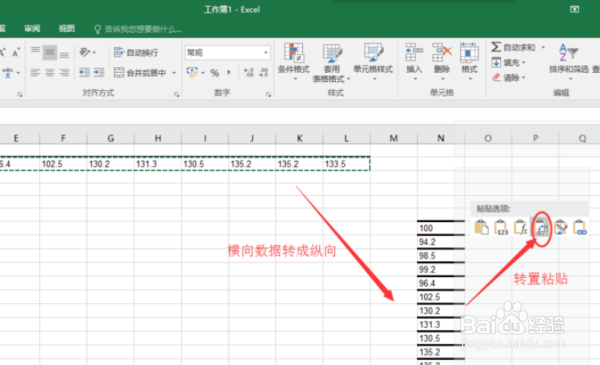Expand the Clear (清除) dropdown arrow
The image size is (600, 365).
coord(523,78)
